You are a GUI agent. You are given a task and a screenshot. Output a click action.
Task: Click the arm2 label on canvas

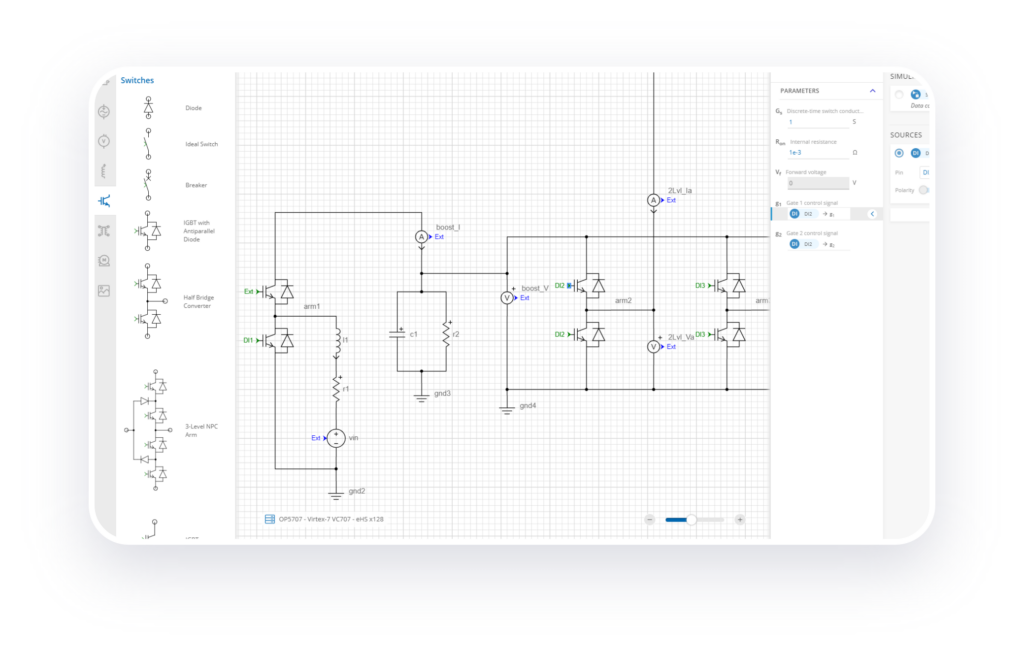(623, 301)
